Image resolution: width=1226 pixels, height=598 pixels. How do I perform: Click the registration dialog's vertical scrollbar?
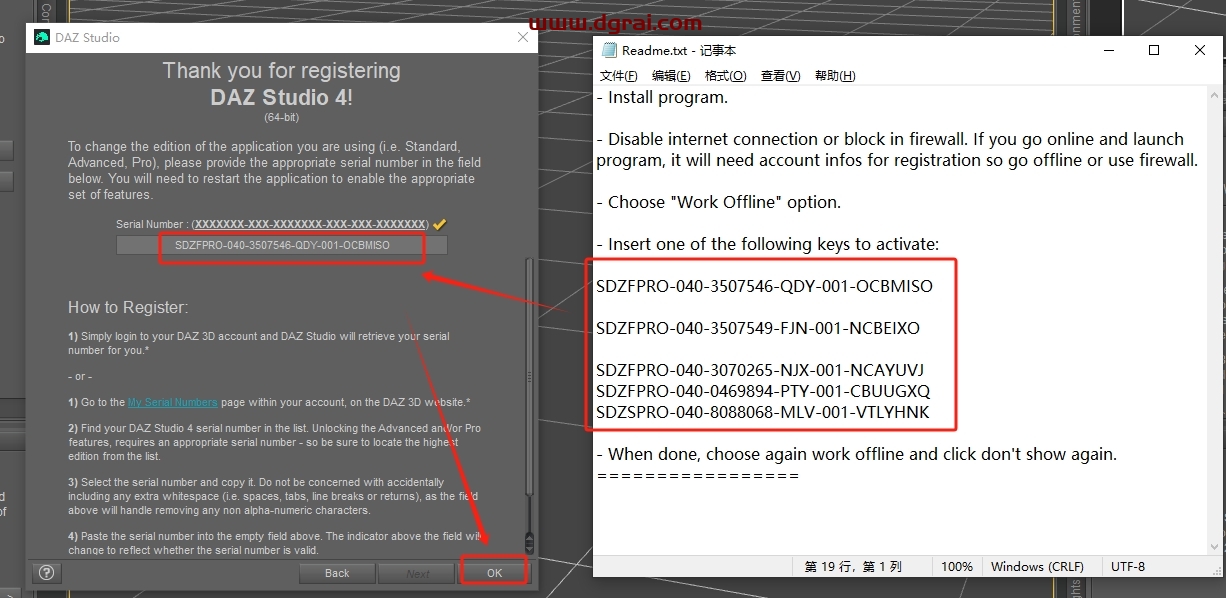[x=529, y=400]
